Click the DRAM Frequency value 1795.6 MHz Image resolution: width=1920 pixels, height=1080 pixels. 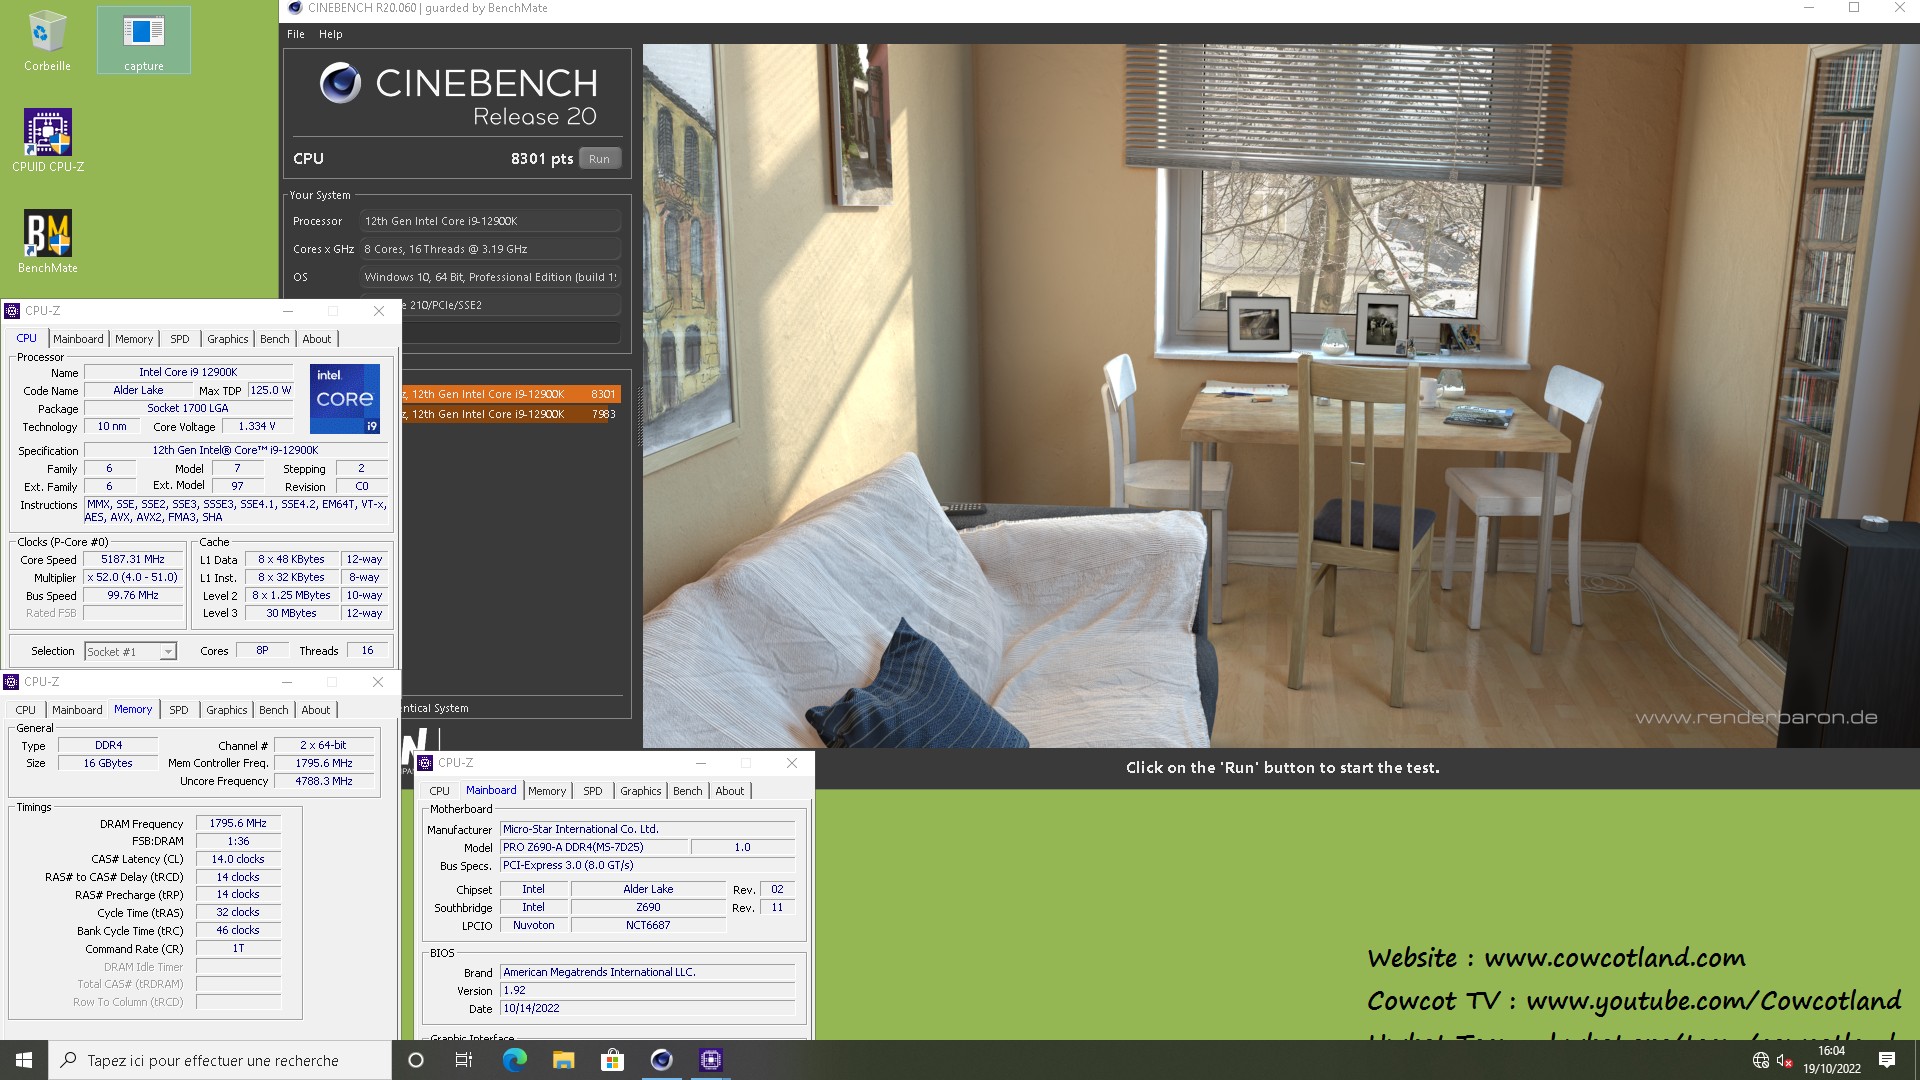238,824
